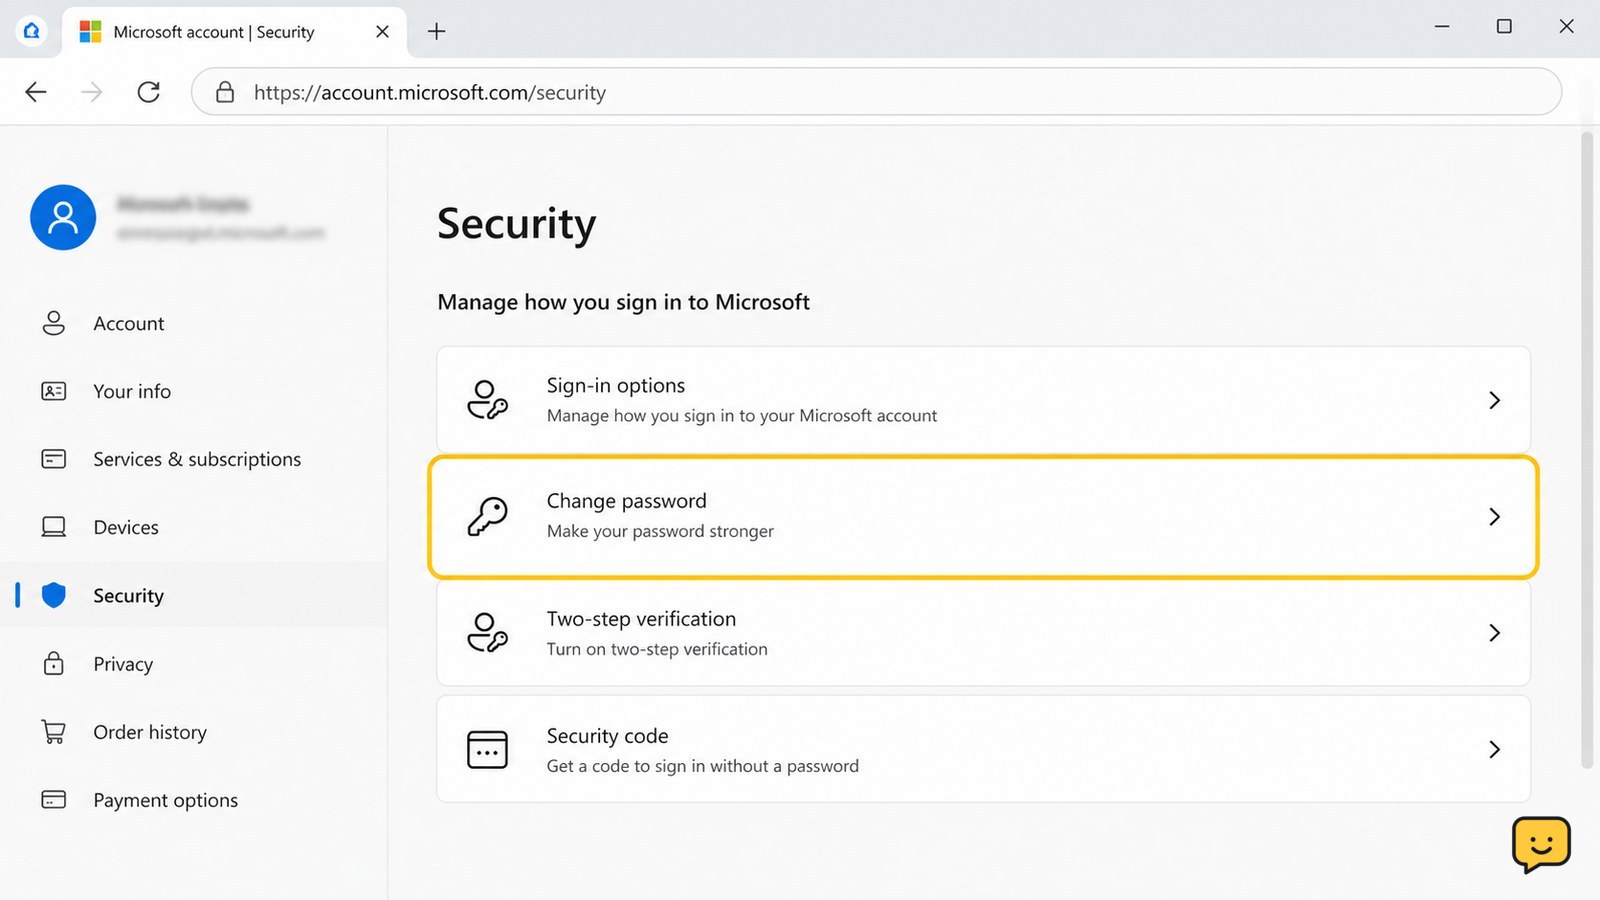Click the Your info ID card icon

[x=54, y=391]
